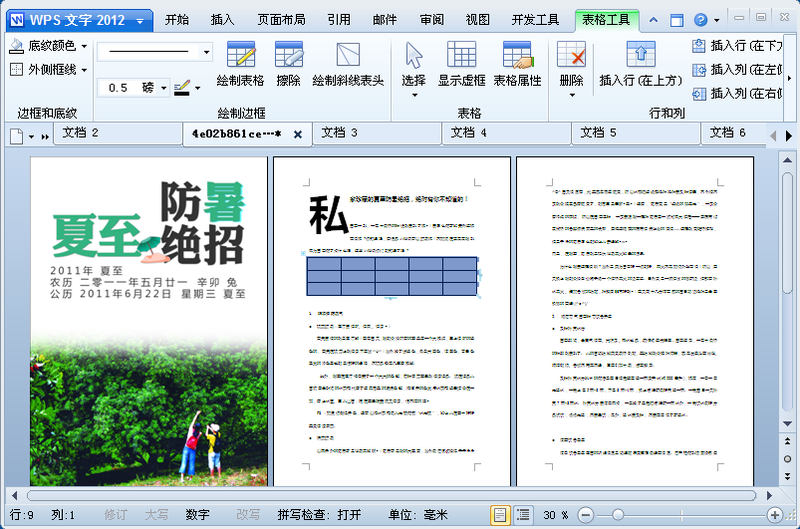Click the line width 0.5 磅 field
Viewport: 800px width, 529px height.
pyautogui.click(x=131, y=88)
